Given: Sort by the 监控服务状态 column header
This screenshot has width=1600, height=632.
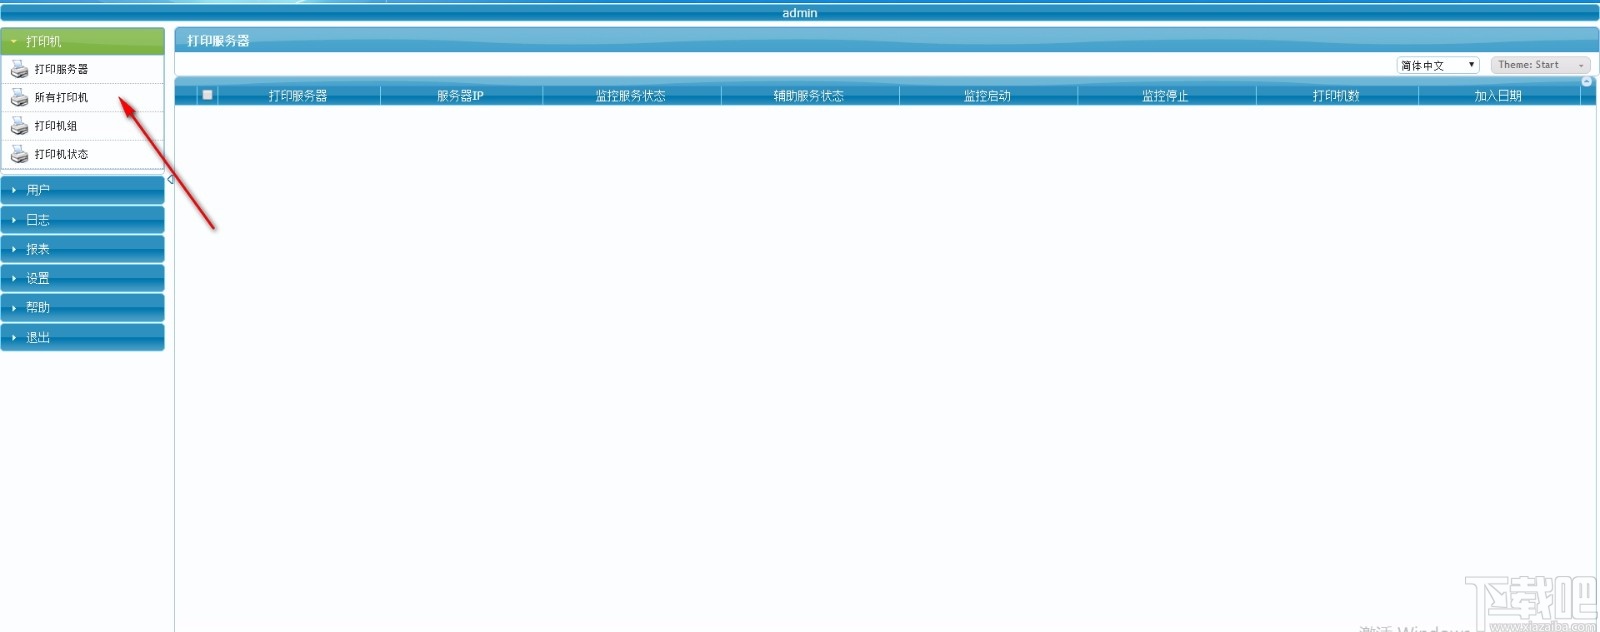Looking at the screenshot, I should (631, 96).
